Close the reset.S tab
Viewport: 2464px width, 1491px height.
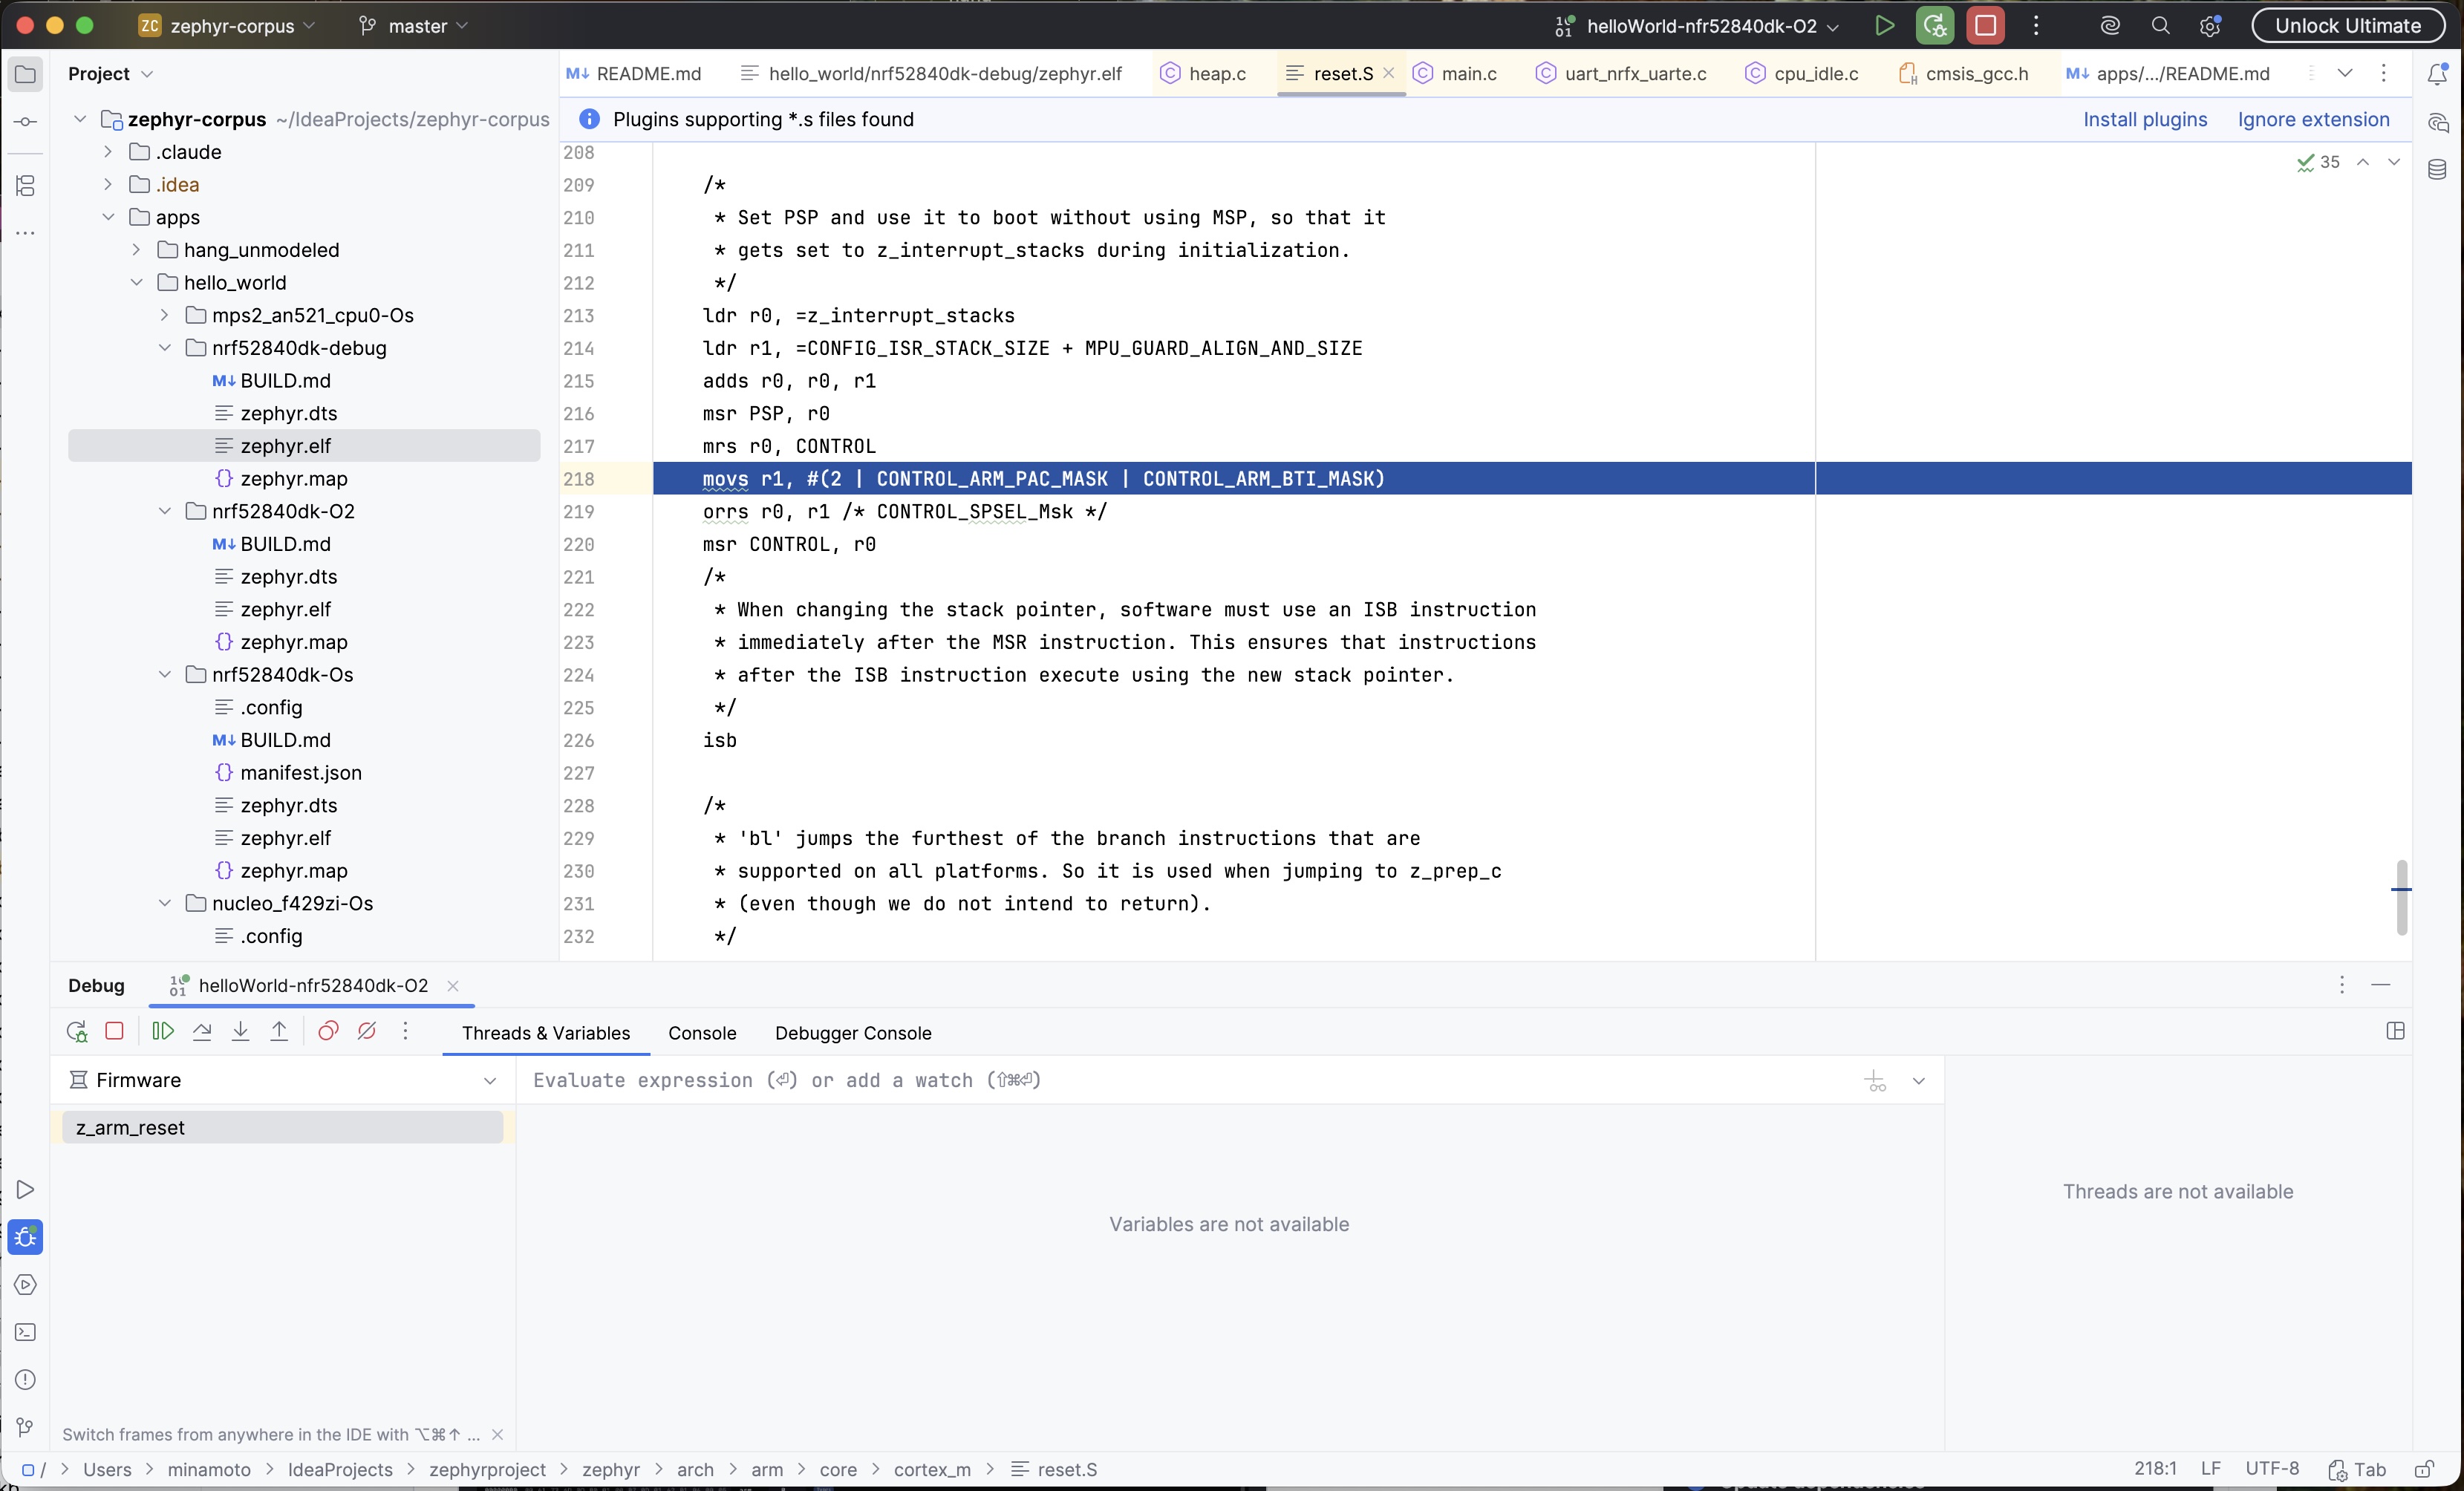(x=1388, y=74)
